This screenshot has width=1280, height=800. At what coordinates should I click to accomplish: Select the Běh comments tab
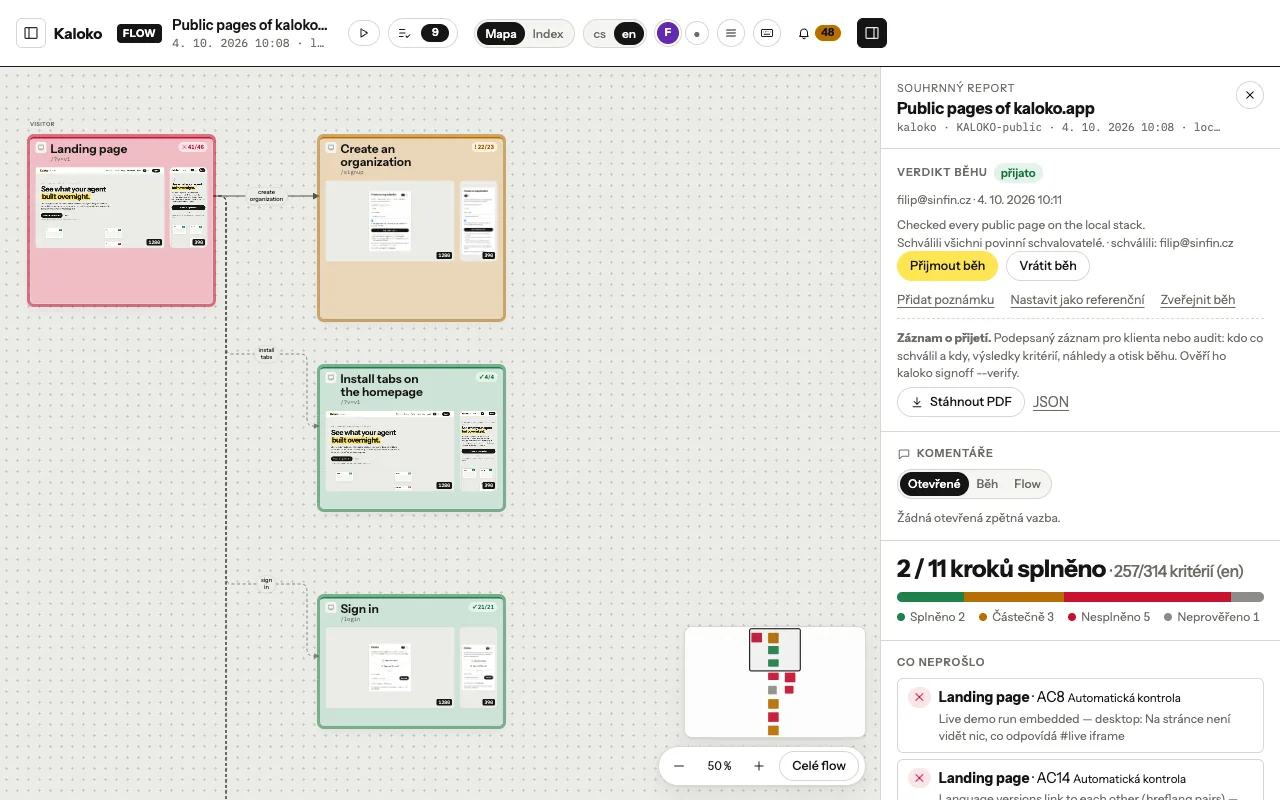coord(987,484)
